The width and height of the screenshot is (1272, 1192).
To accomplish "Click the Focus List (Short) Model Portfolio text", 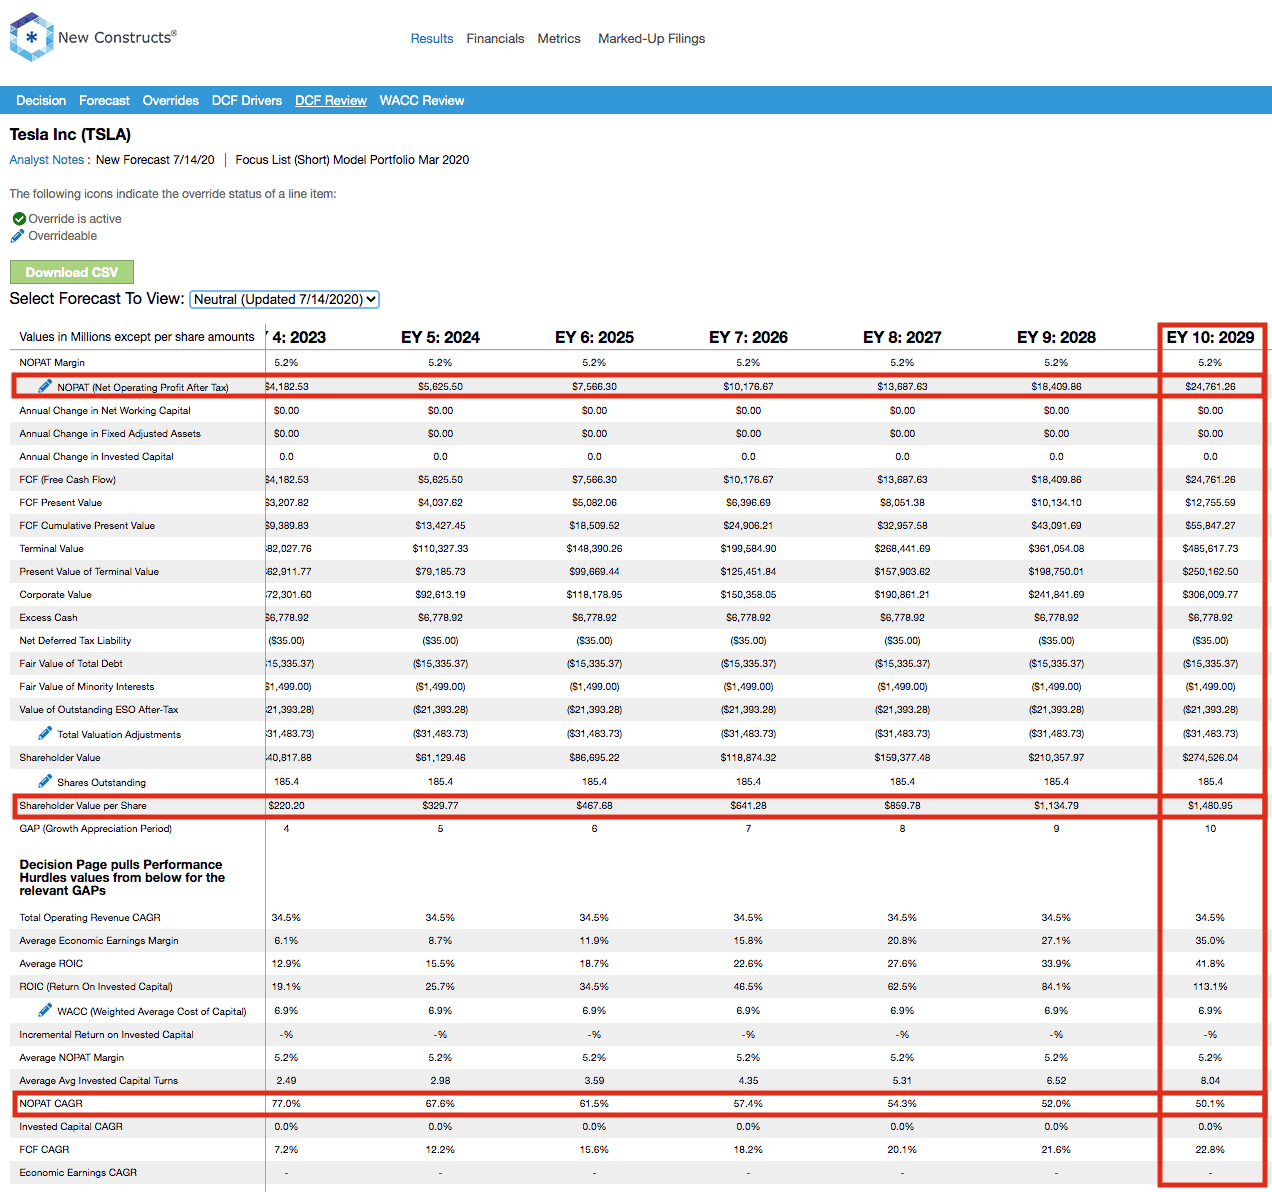I will click(352, 159).
